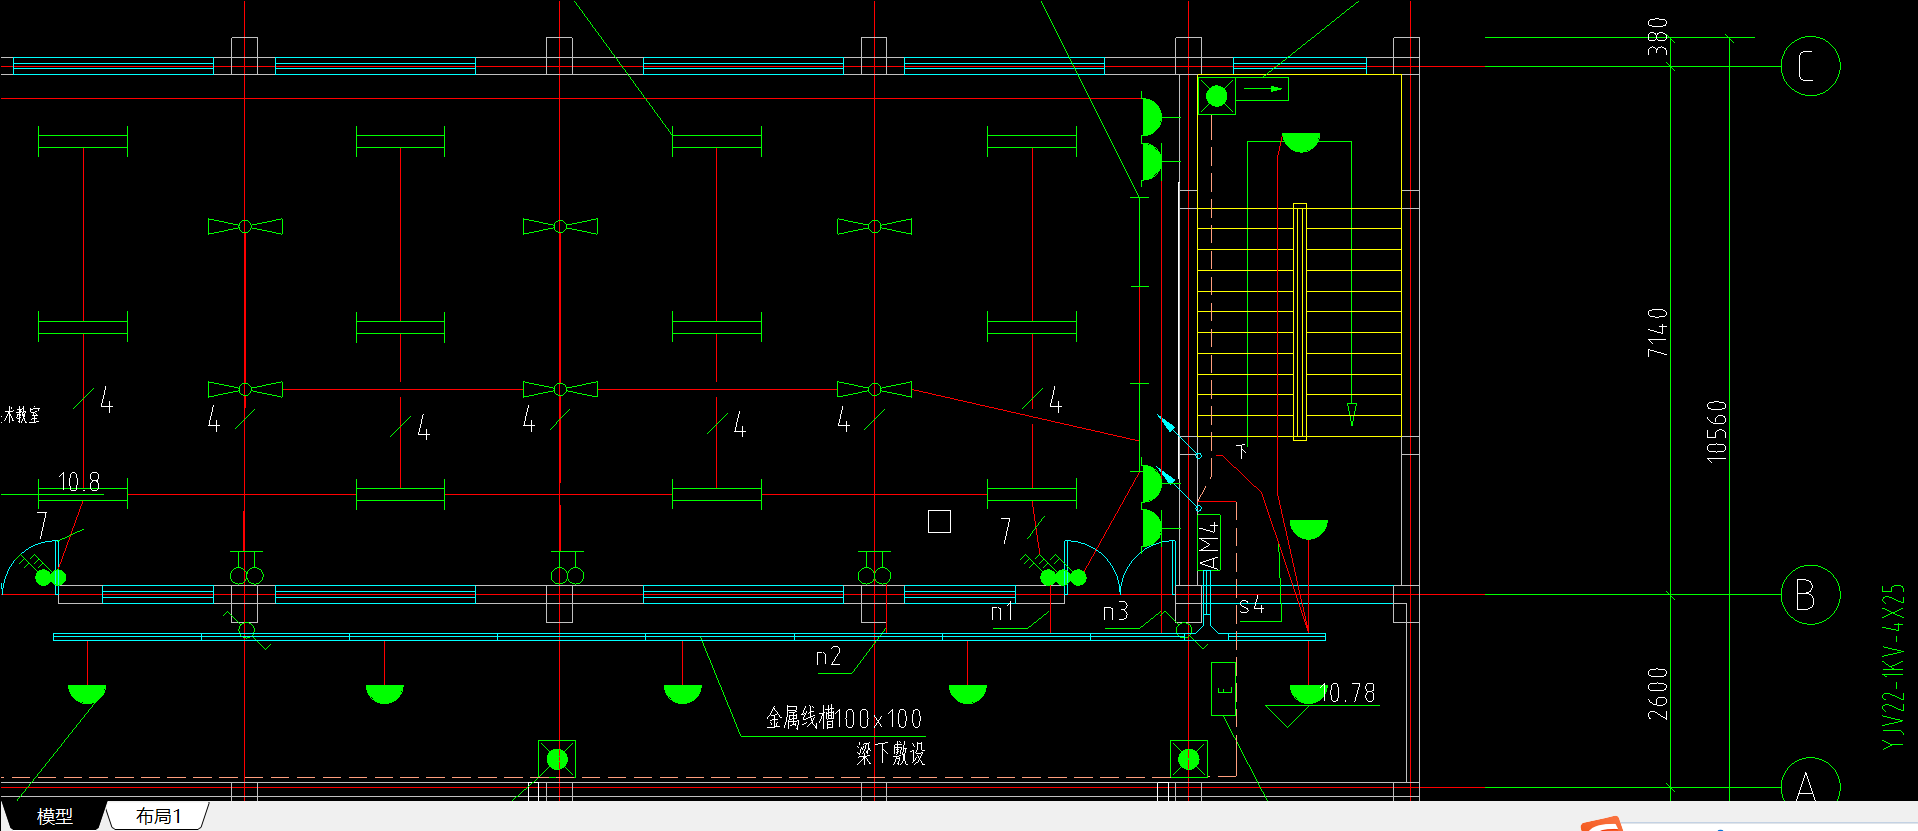The image size is (1918, 831).
Task: Click the dimension text 2600
Action: point(1658,694)
